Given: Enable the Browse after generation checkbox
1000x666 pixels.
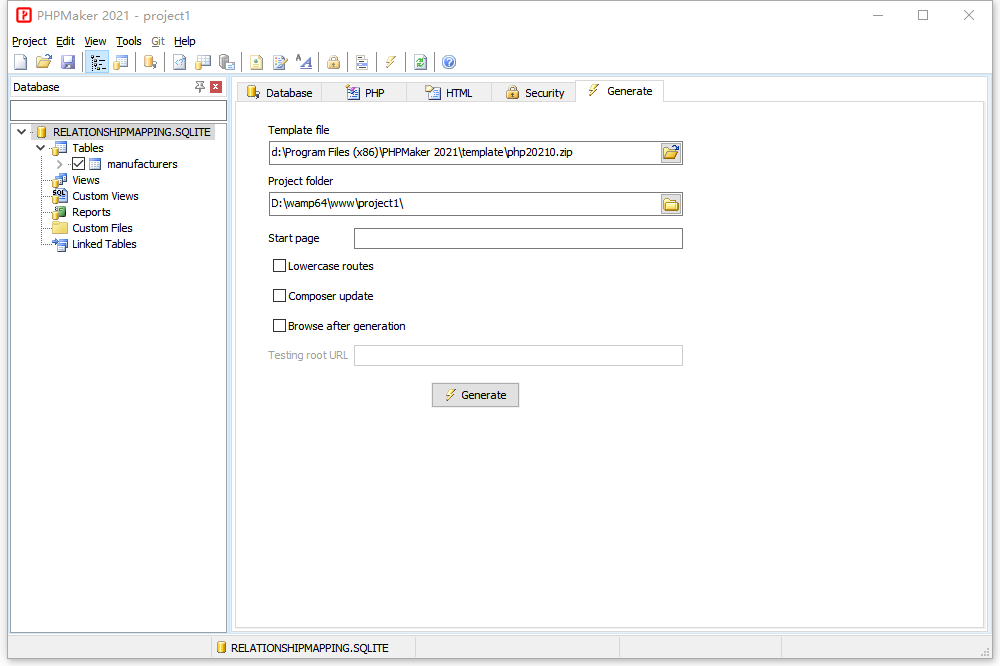Looking at the screenshot, I should pyautogui.click(x=279, y=326).
